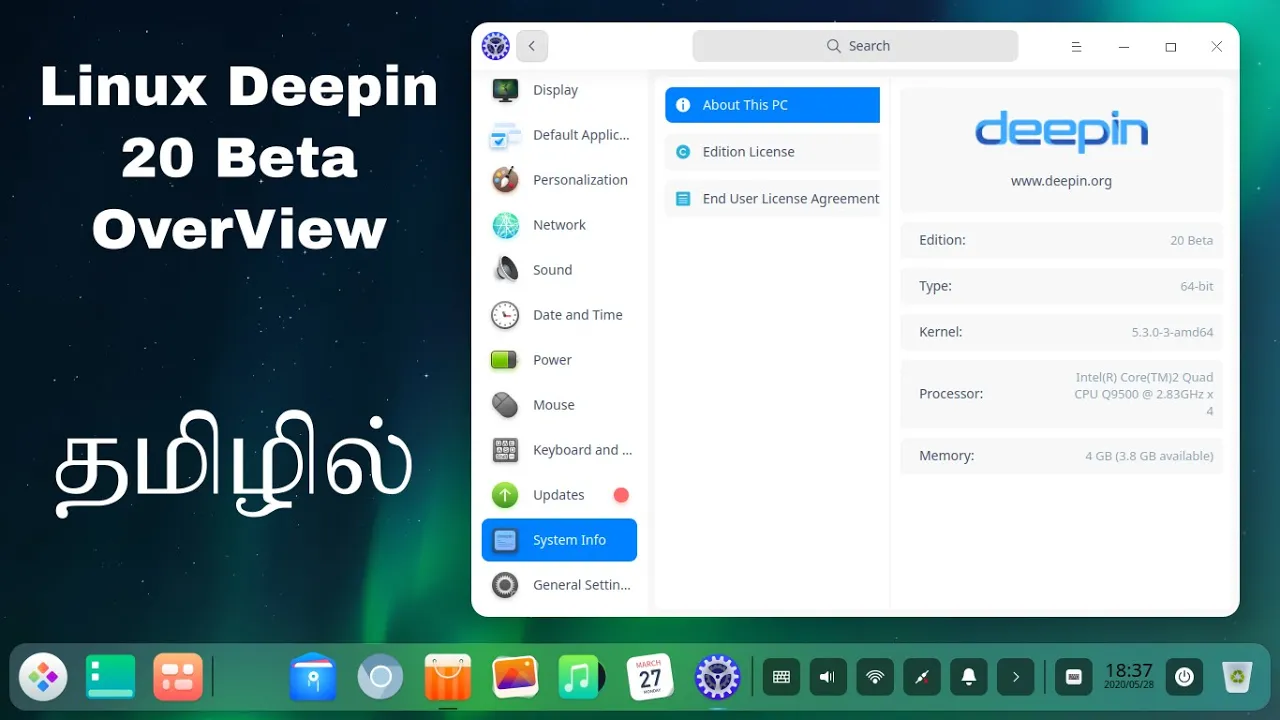Launch File Manager from dock

pyautogui.click(x=313, y=677)
